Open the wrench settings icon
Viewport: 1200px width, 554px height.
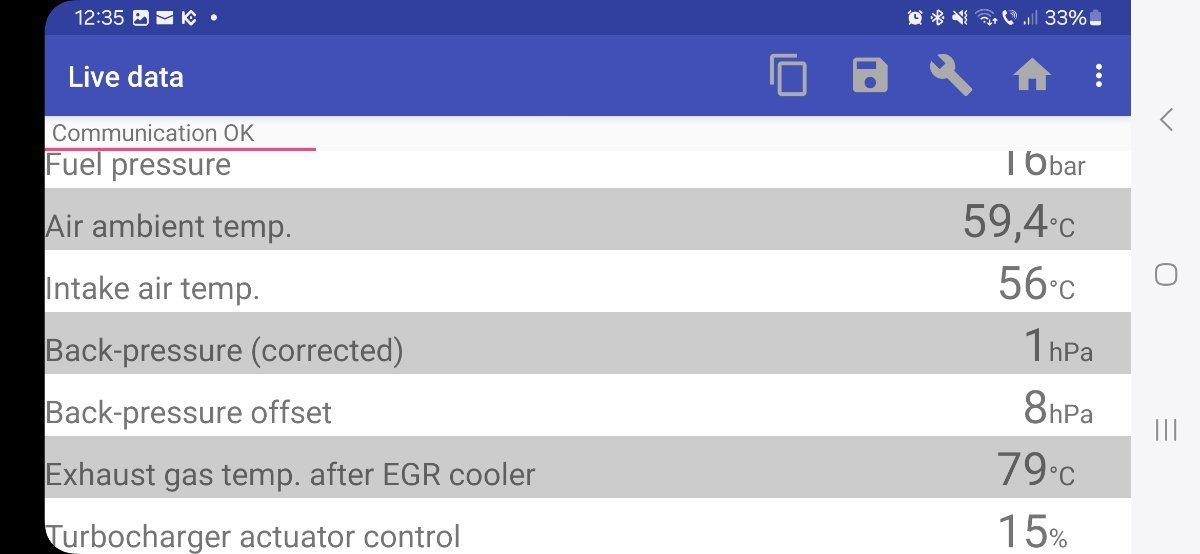point(950,76)
